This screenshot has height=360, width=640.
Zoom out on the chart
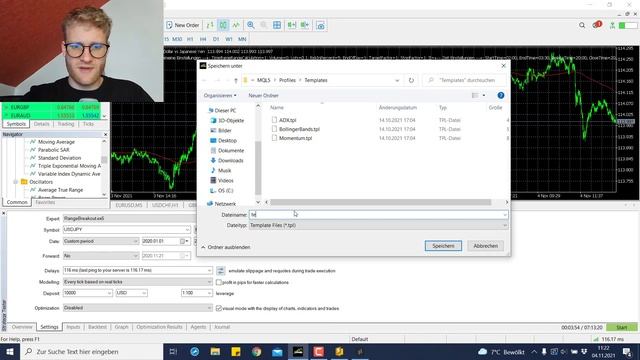(x=264, y=25)
